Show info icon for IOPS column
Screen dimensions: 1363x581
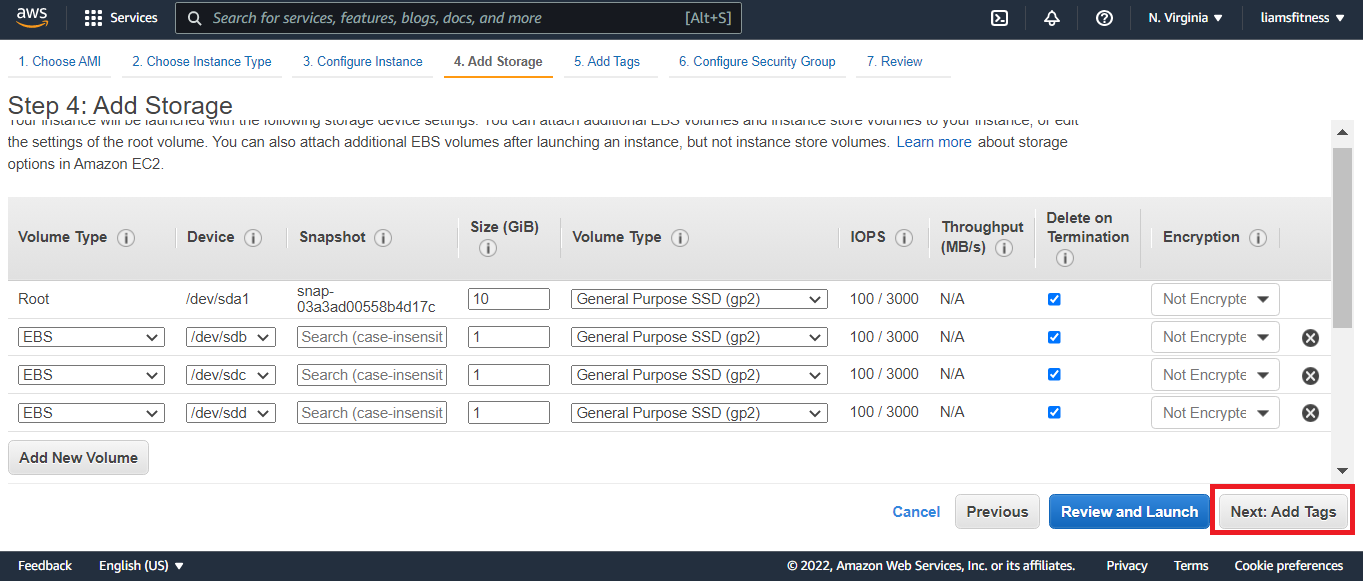click(x=904, y=238)
